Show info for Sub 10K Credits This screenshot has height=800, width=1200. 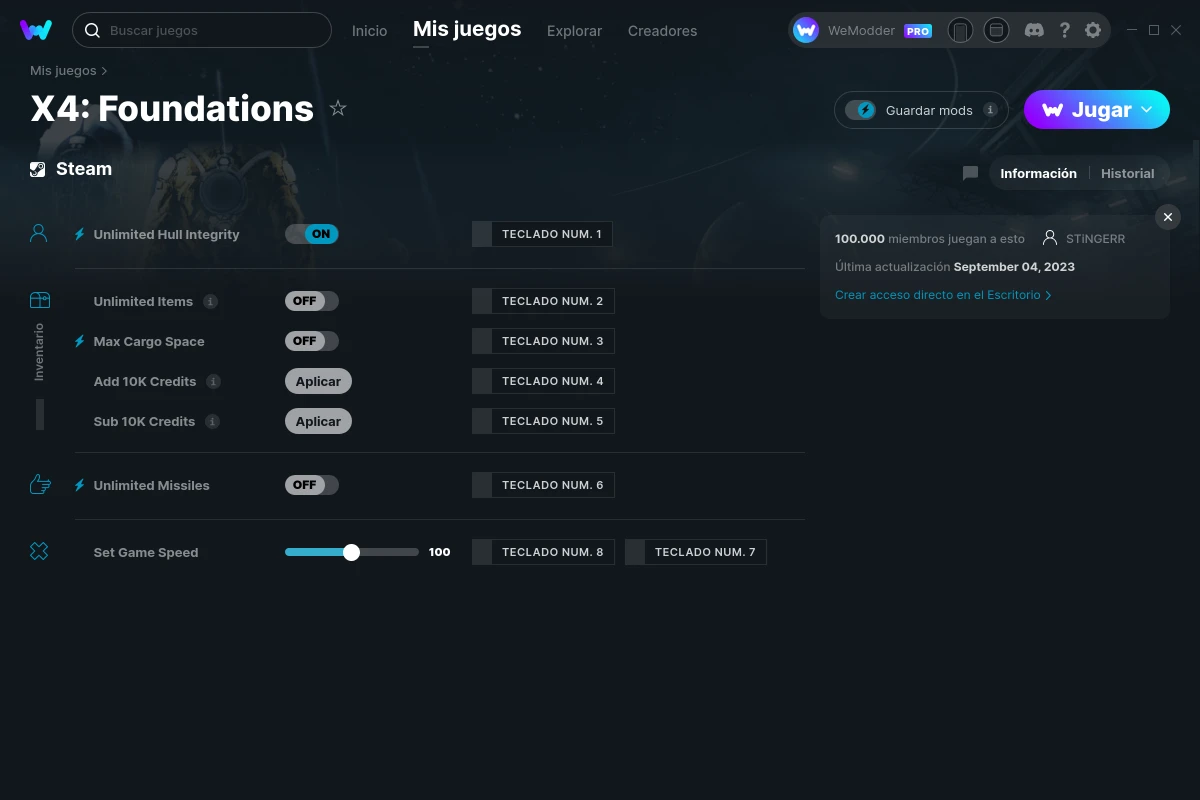tap(212, 421)
